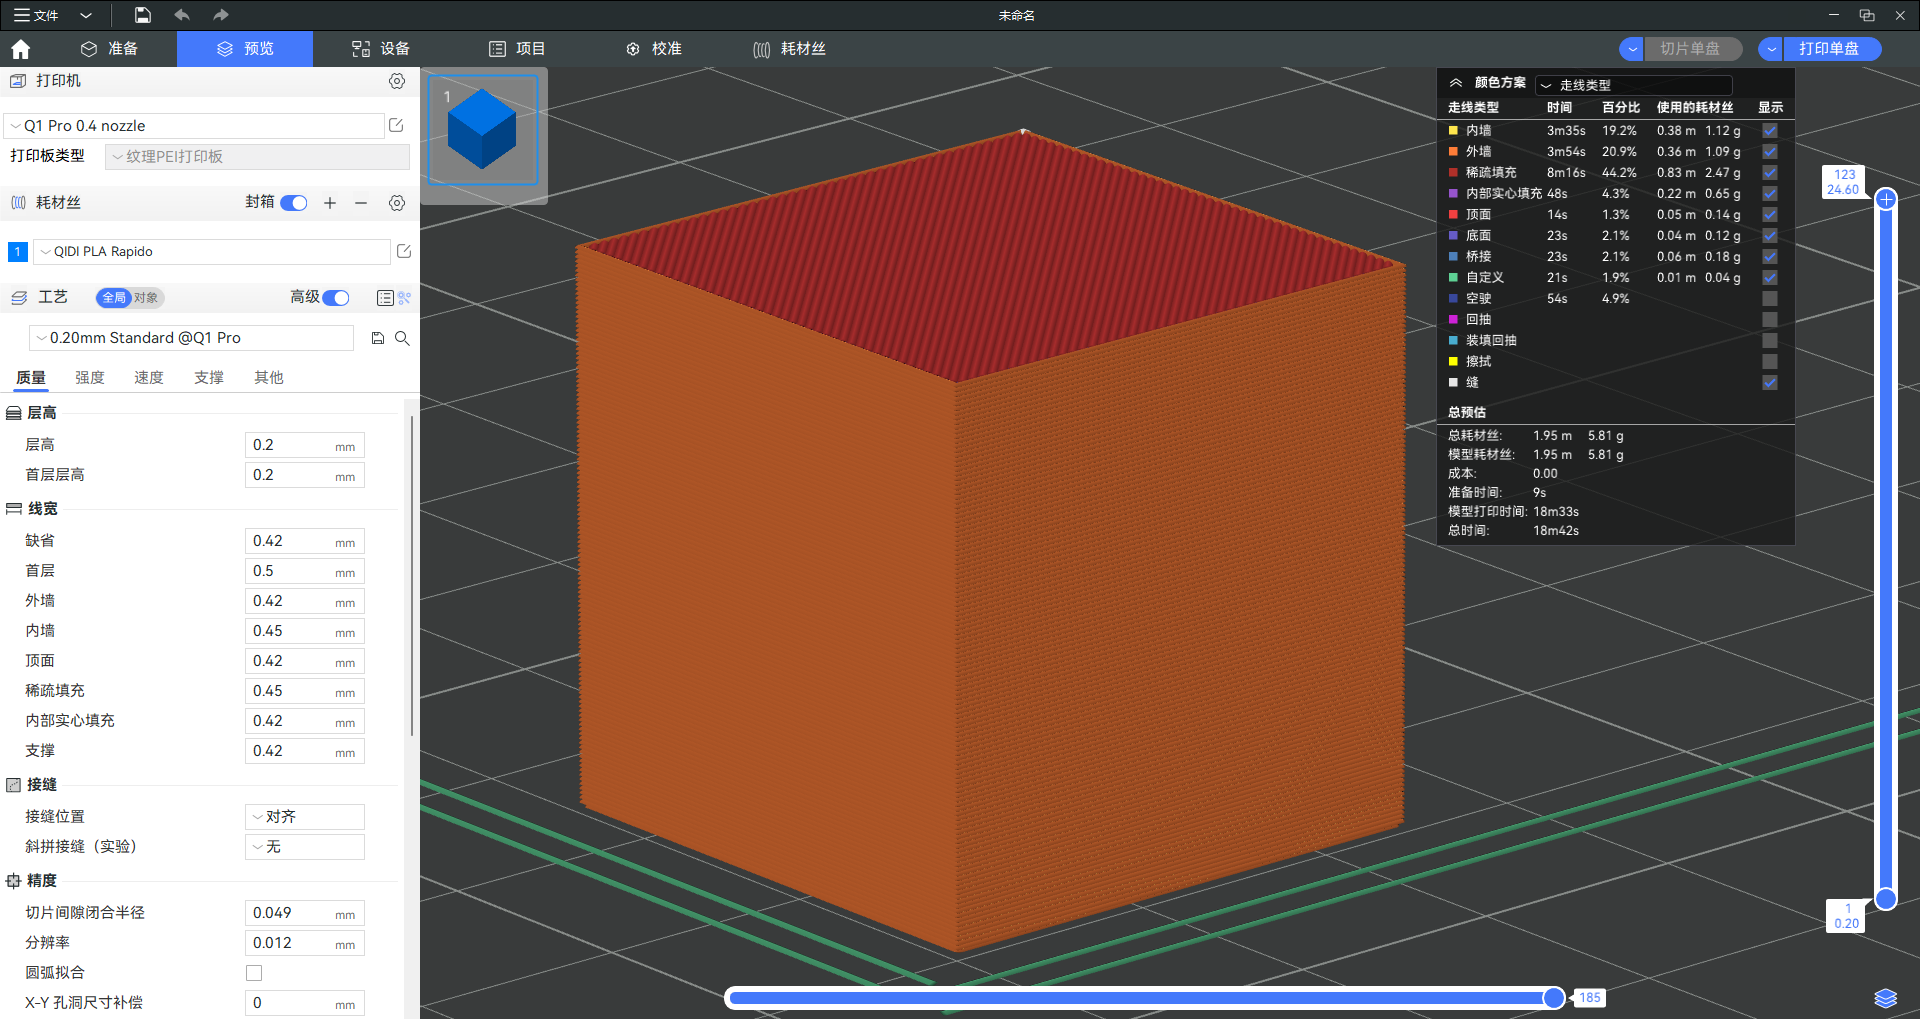
Task: Switch to the 准备 tab
Action: point(110,49)
